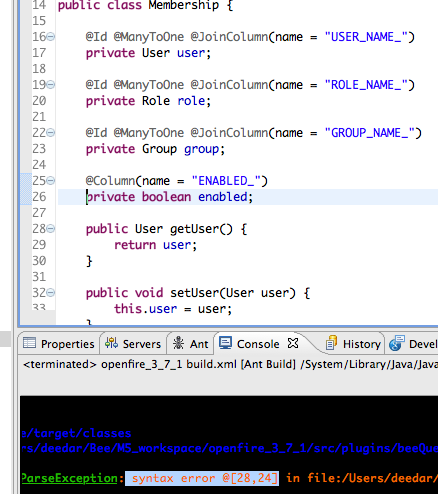
Task: Click 'return user;' statement
Action: point(156,245)
